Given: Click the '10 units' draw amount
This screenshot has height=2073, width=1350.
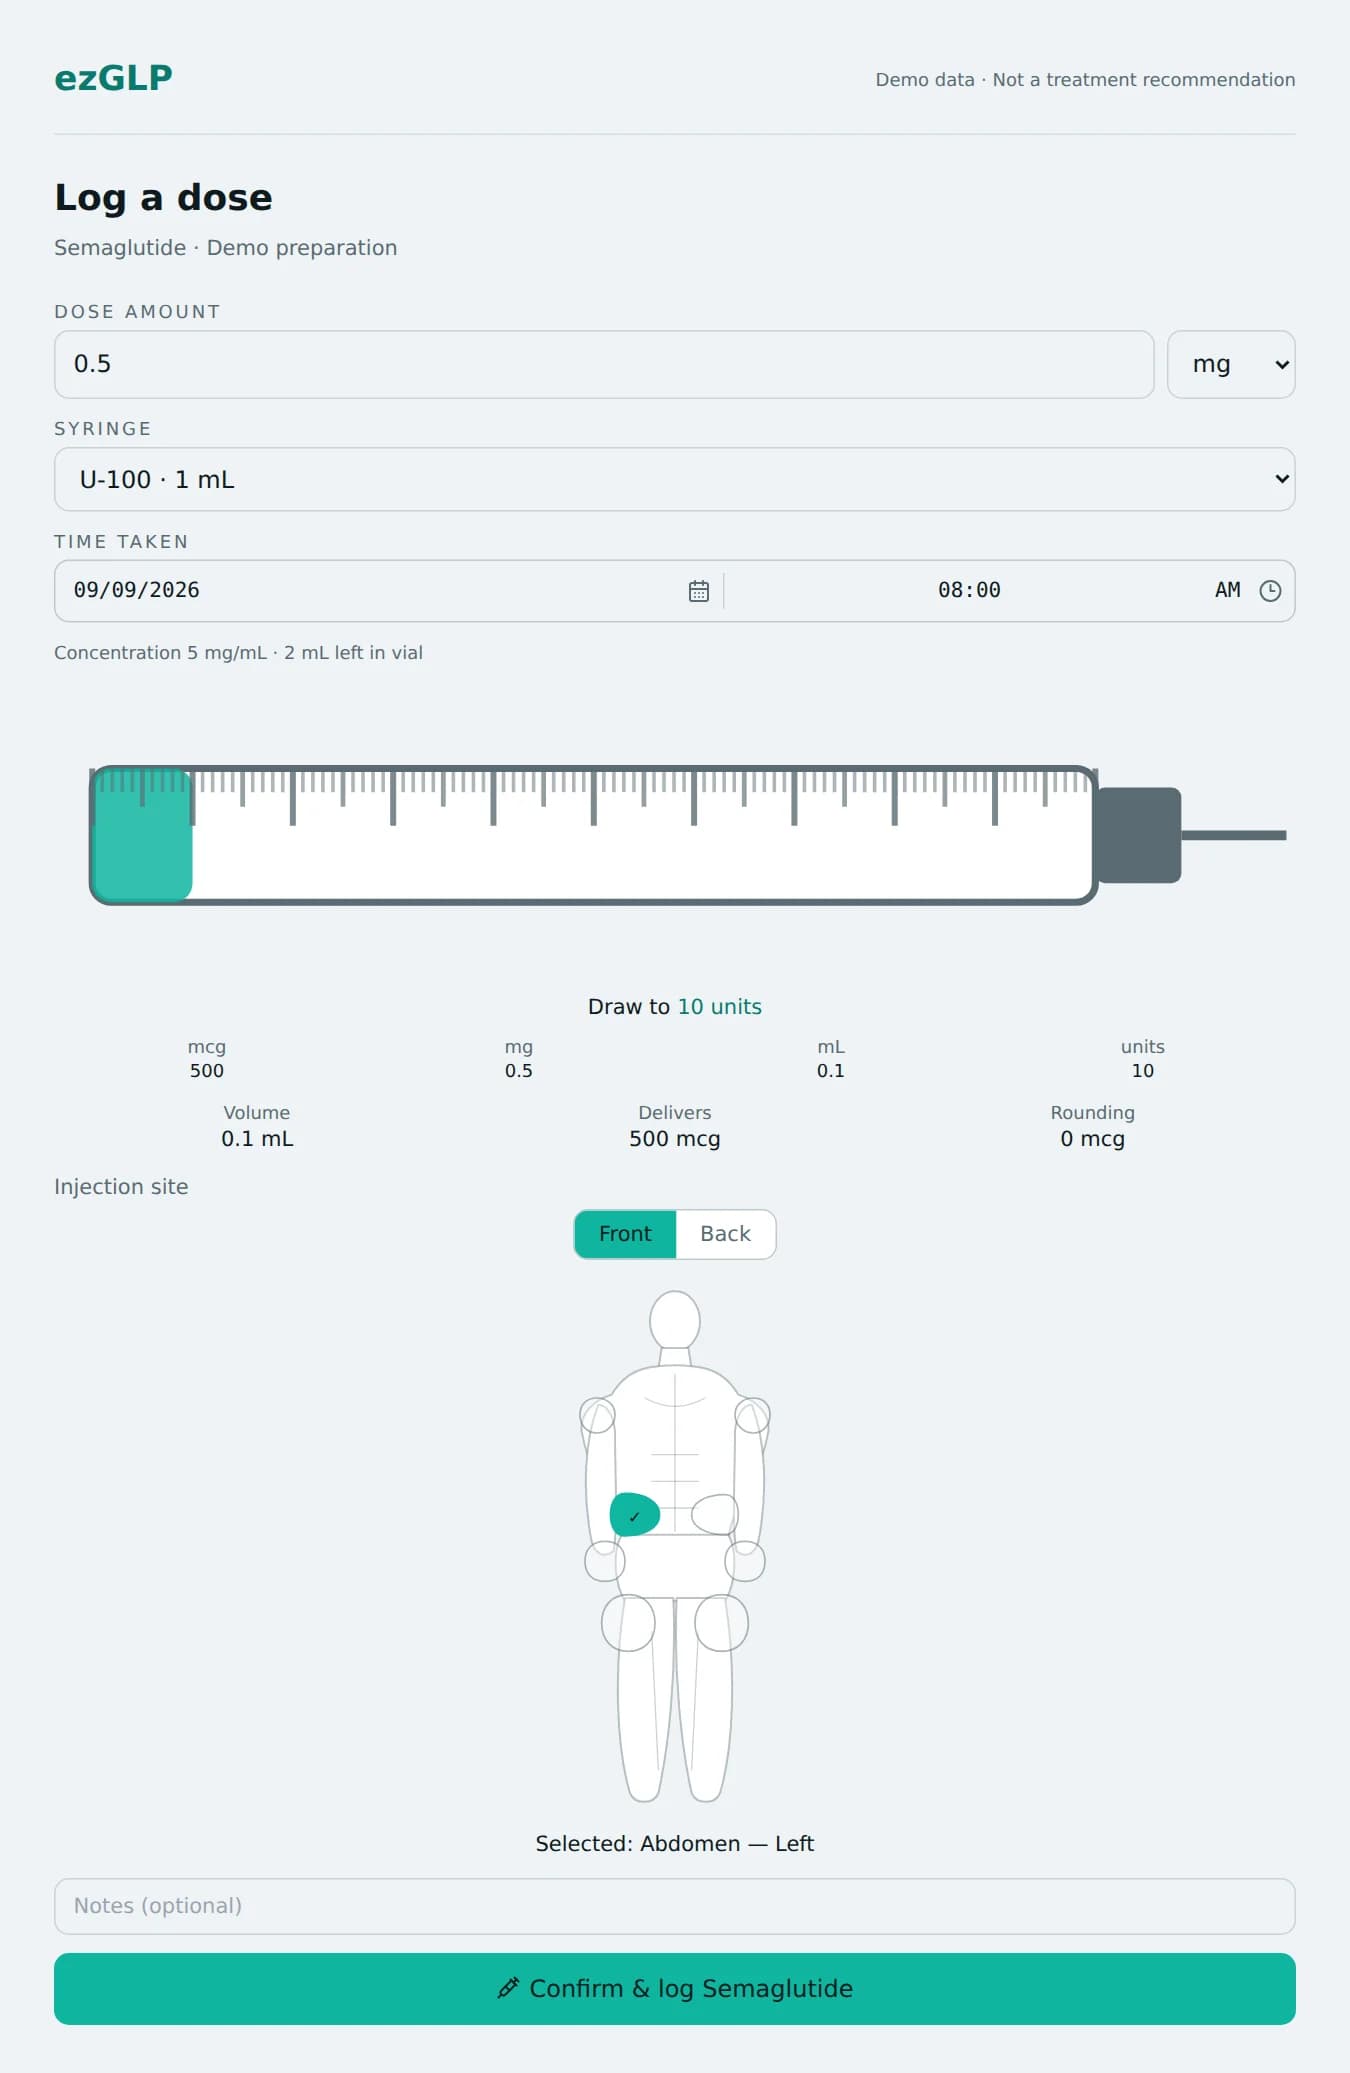Looking at the screenshot, I should pos(719,1006).
